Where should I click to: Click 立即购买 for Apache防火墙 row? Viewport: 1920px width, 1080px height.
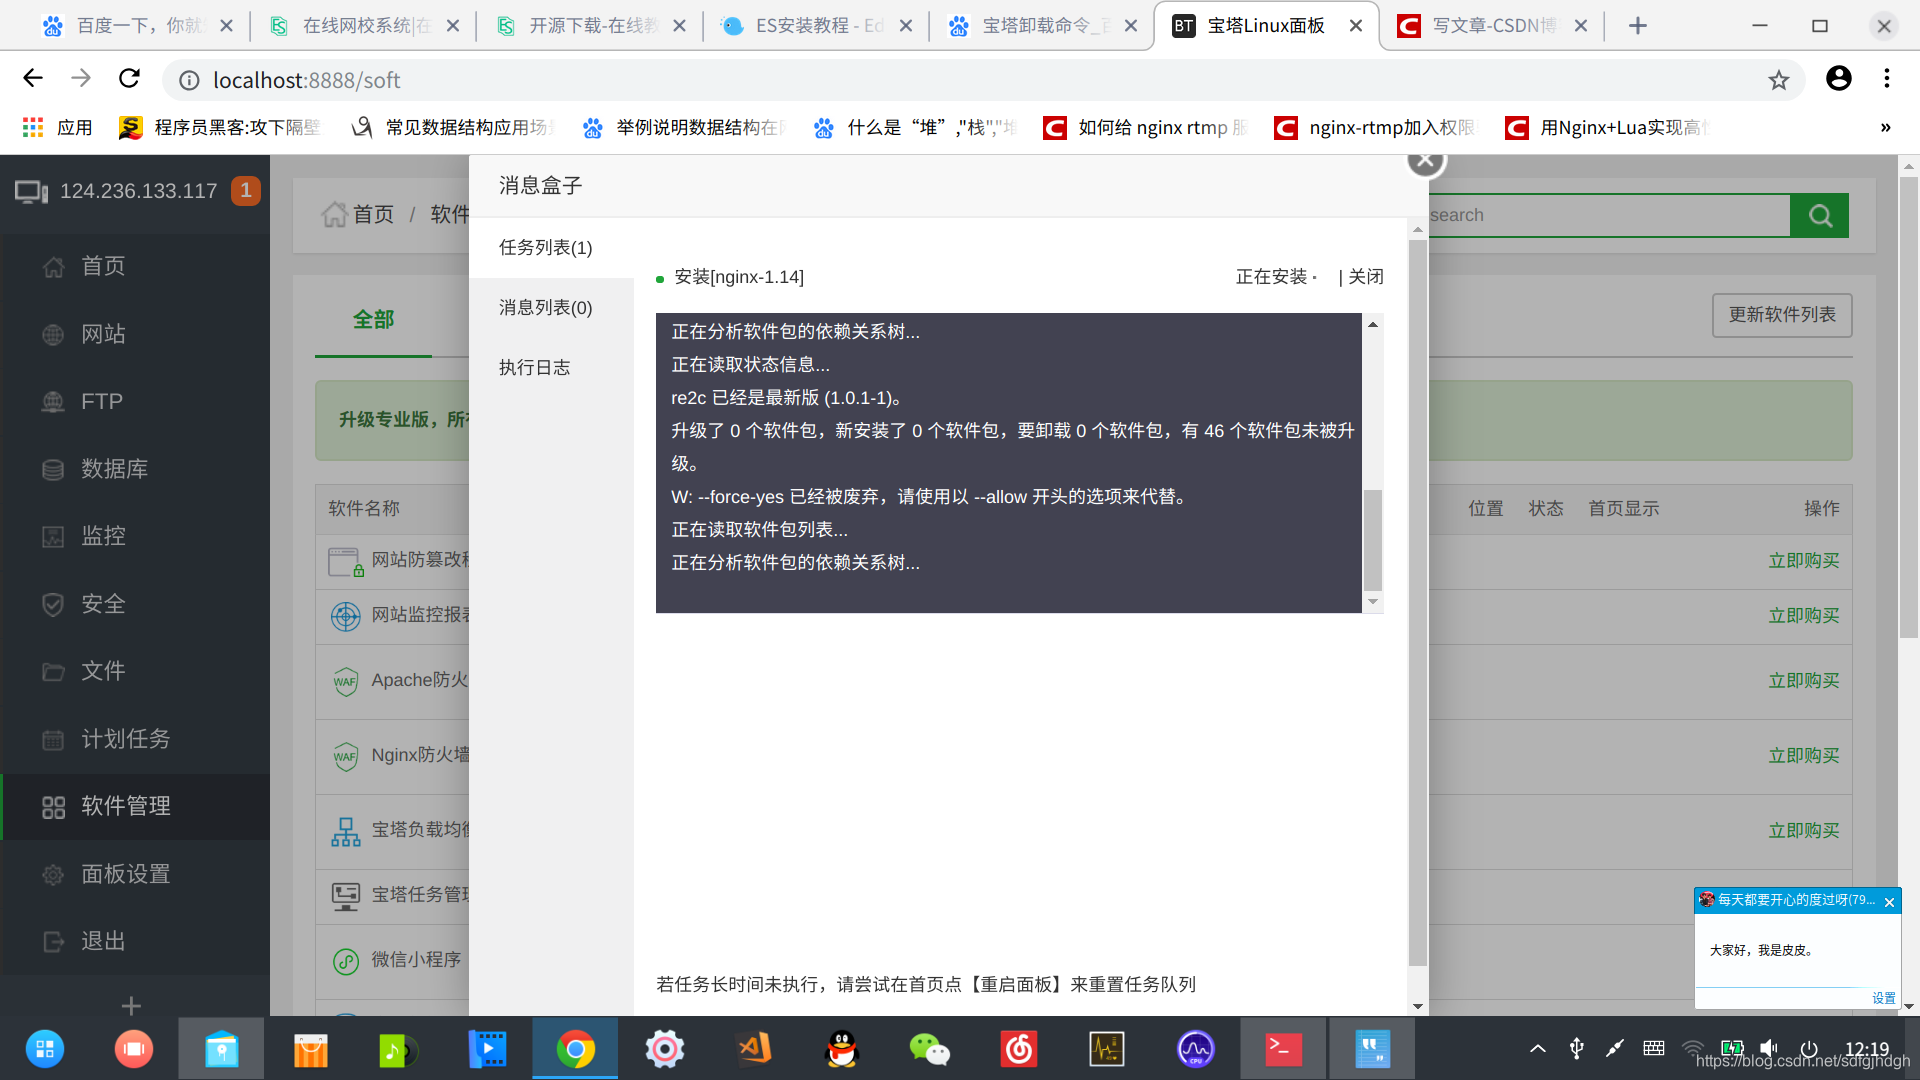(x=1804, y=680)
